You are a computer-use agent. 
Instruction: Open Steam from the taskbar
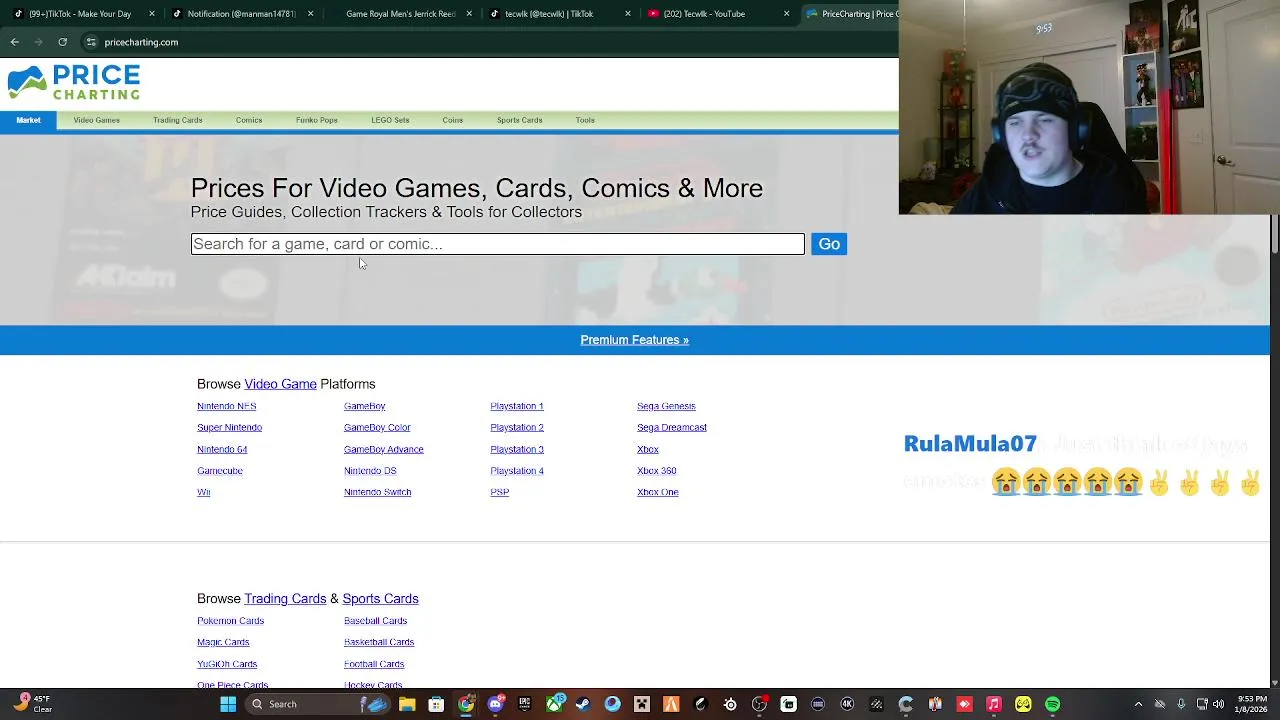[583, 704]
